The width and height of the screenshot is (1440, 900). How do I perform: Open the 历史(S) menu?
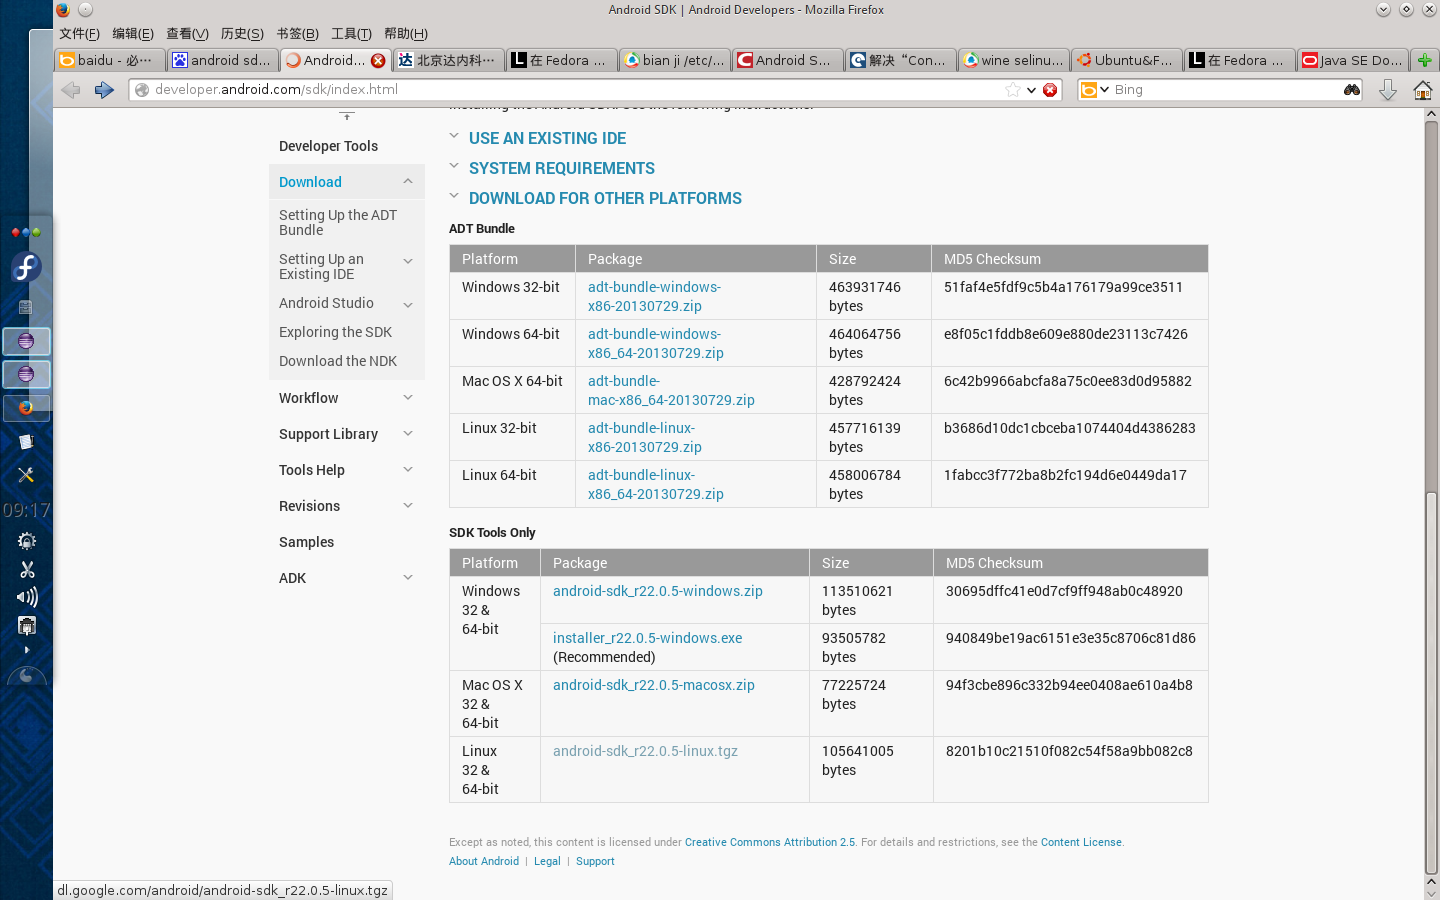242,34
